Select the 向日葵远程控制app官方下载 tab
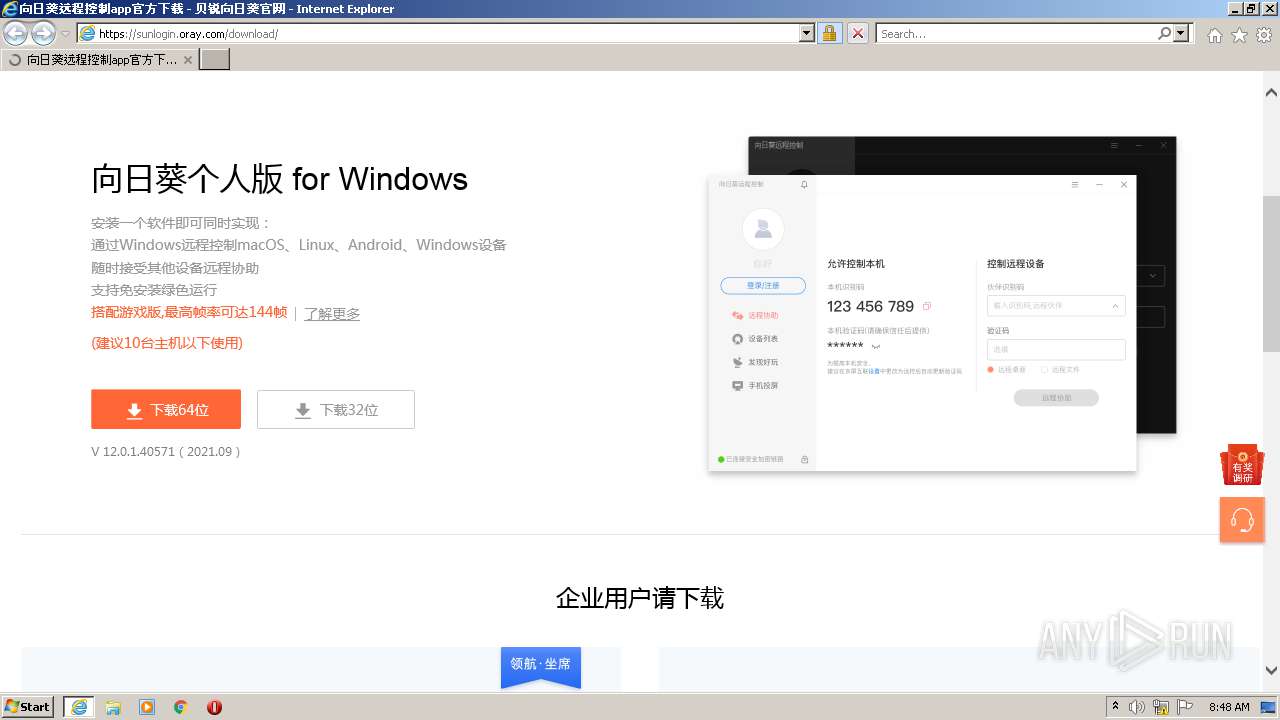 pyautogui.click(x=98, y=60)
